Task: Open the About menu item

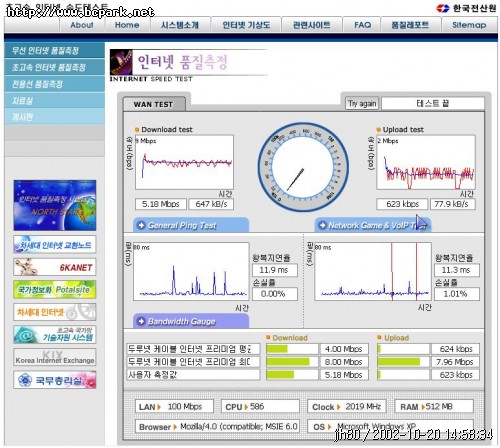Action: [82, 25]
